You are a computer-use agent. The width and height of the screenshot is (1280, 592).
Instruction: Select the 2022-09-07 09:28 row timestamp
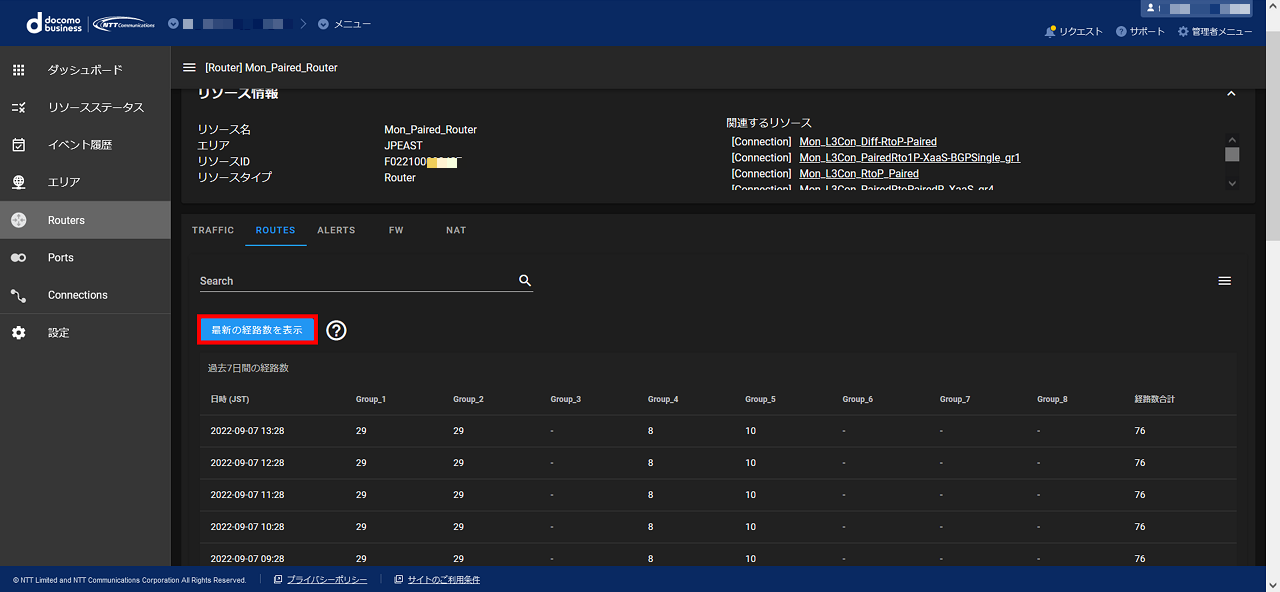tap(248, 559)
